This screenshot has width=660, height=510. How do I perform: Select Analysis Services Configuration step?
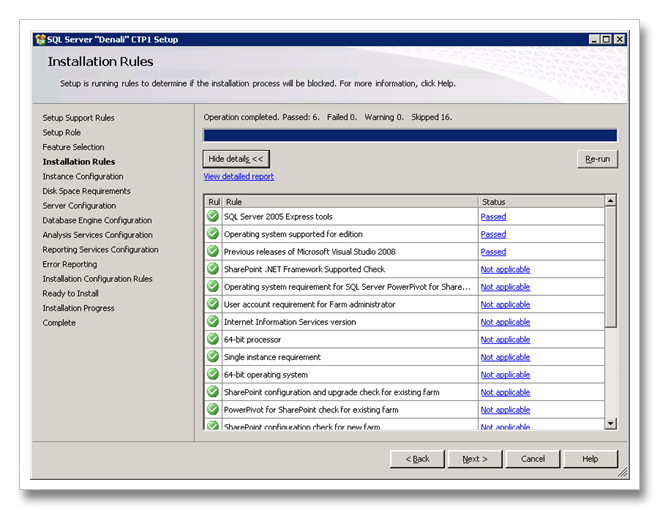tap(98, 235)
